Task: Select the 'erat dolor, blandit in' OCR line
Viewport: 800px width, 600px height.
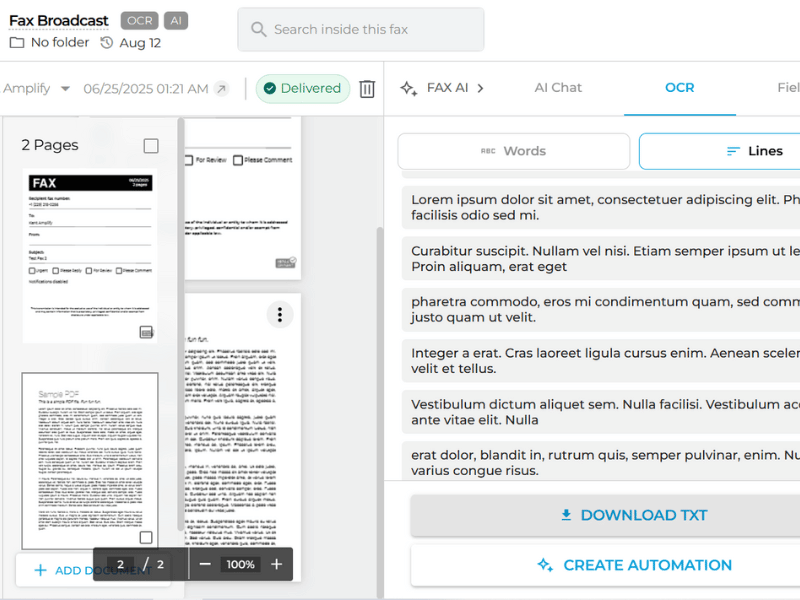Action: tap(601, 461)
